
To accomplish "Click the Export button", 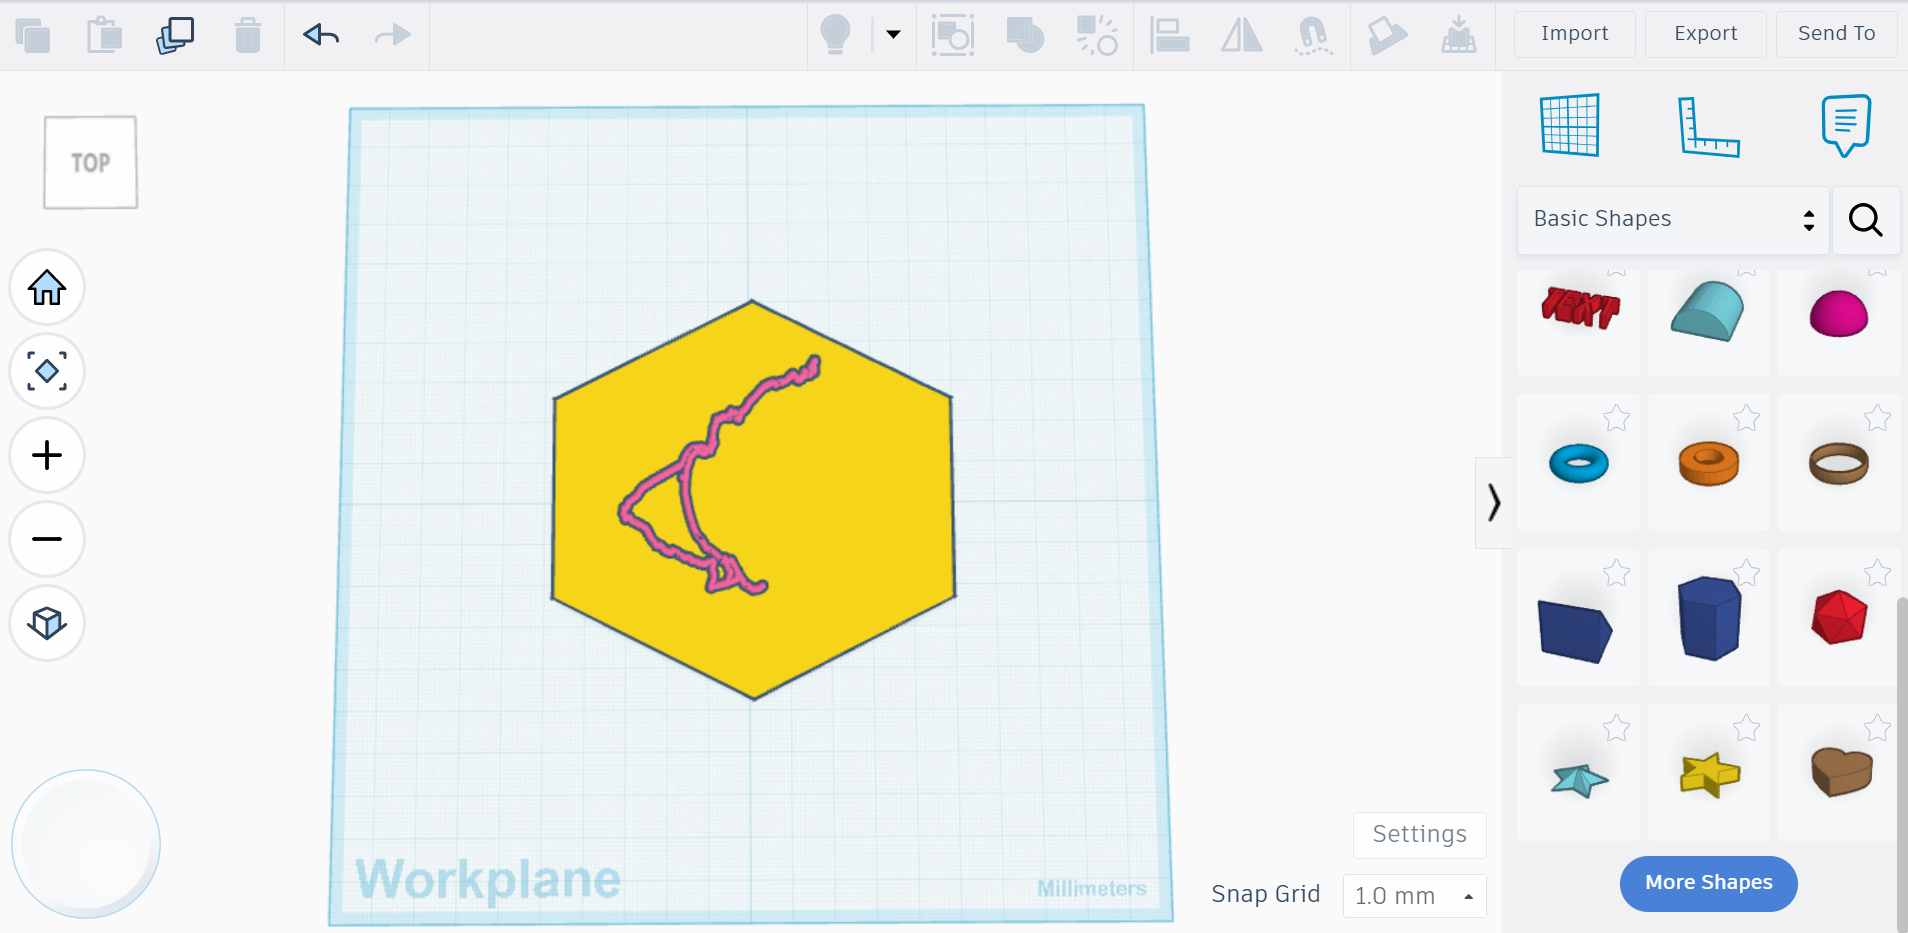I will pyautogui.click(x=1706, y=34).
